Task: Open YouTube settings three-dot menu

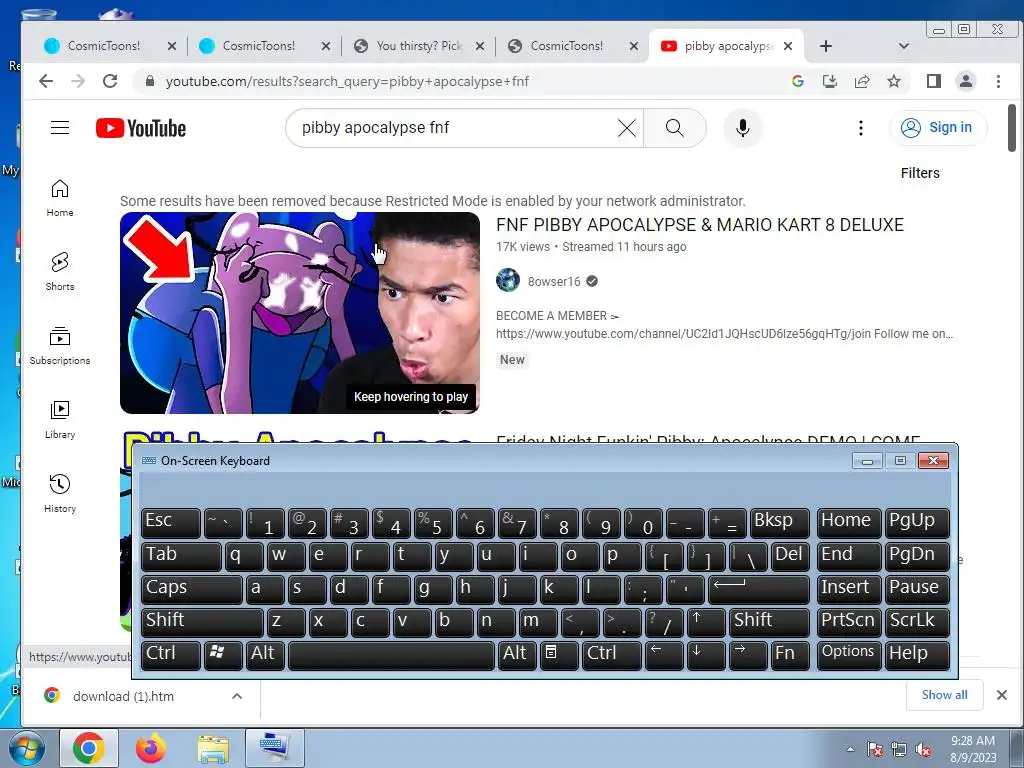Action: point(861,128)
